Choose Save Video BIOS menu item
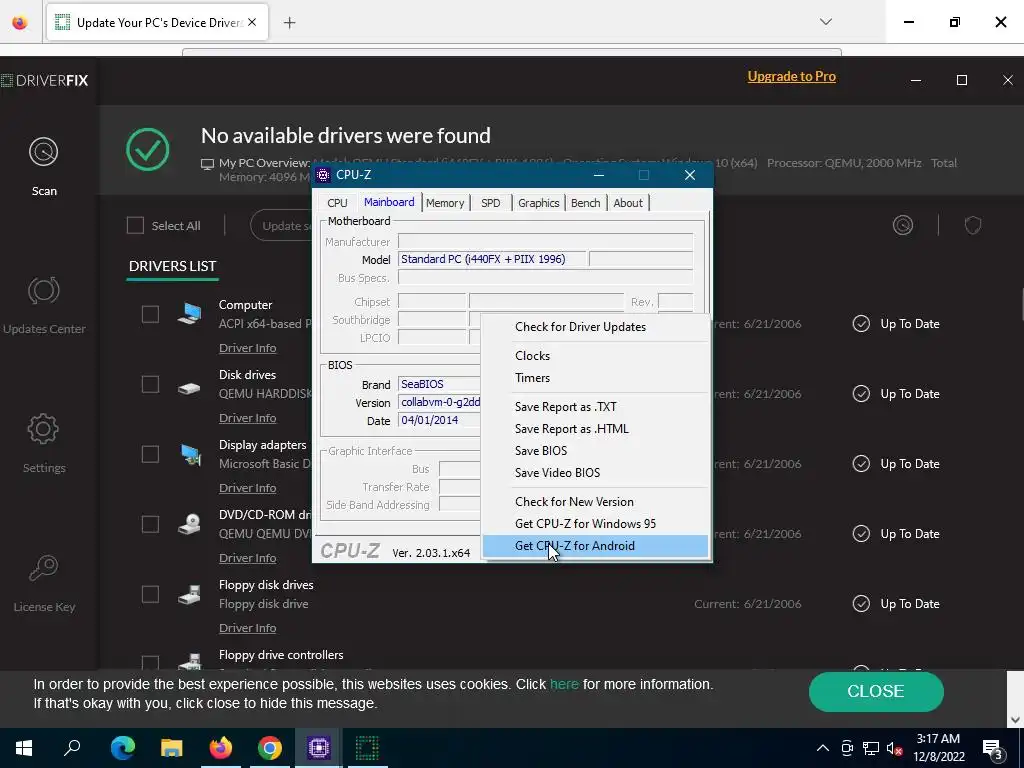The image size is (1024, 768). (x=595, y=473)
